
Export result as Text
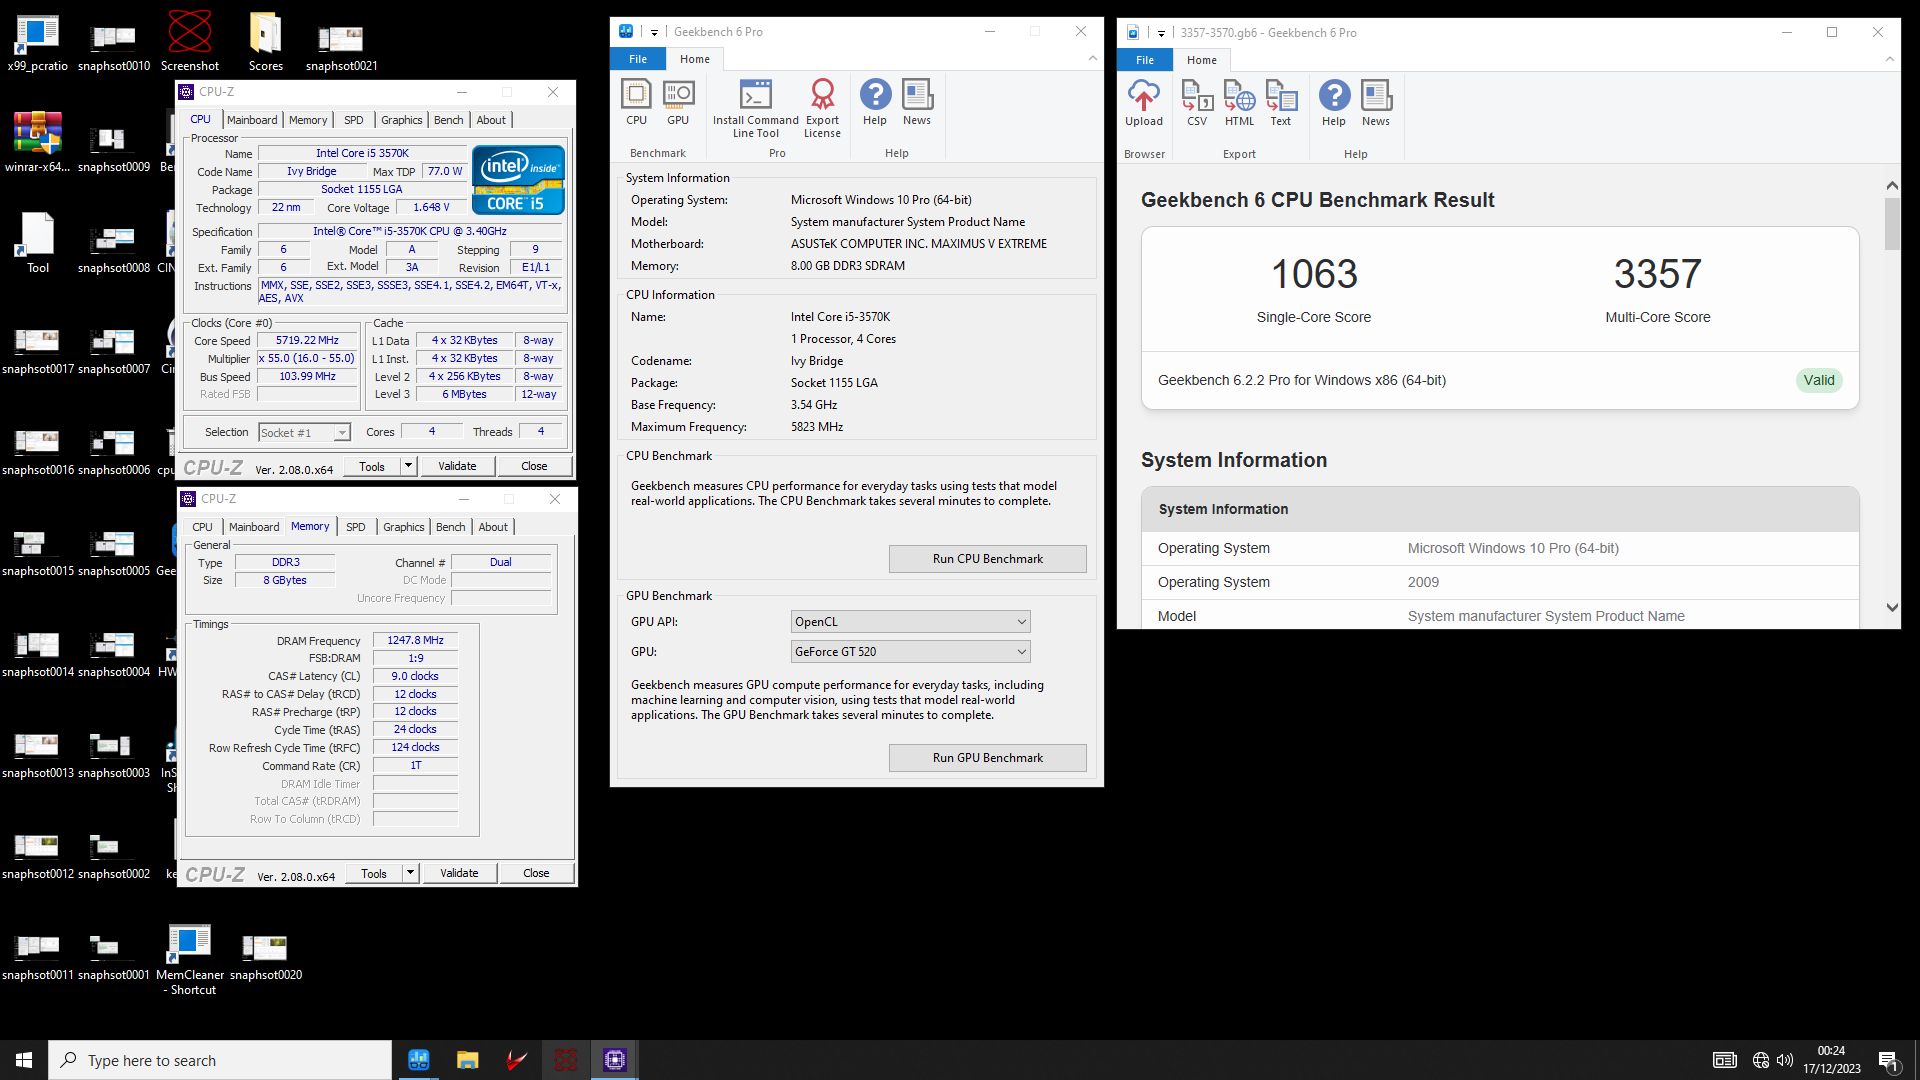(1281, 104)
